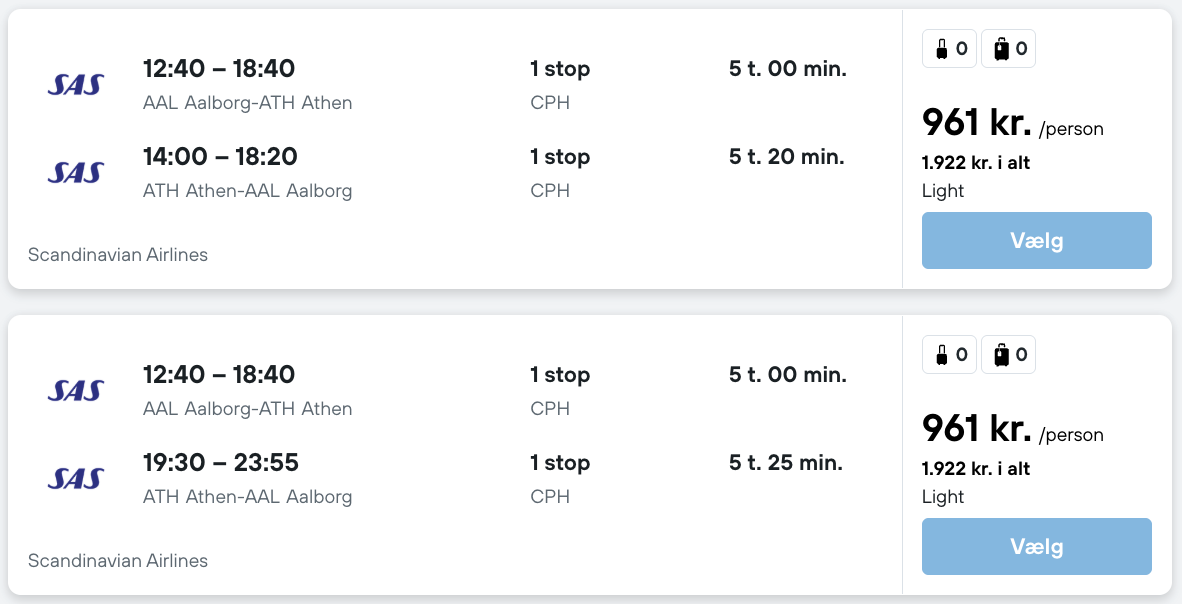
Task: Click the SAS logo for the first card's outbound flight
Action: point(75,84)
